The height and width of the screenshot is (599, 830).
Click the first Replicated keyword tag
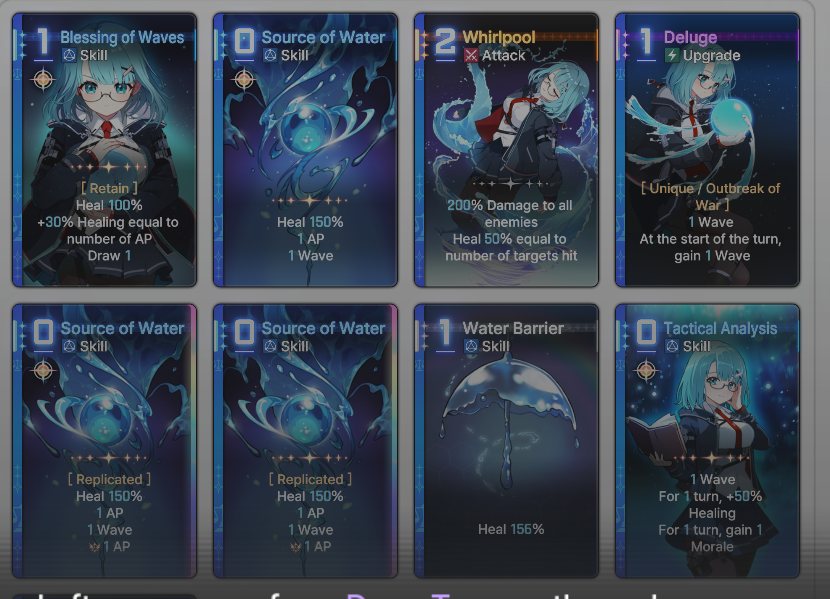tap(109, 479)
